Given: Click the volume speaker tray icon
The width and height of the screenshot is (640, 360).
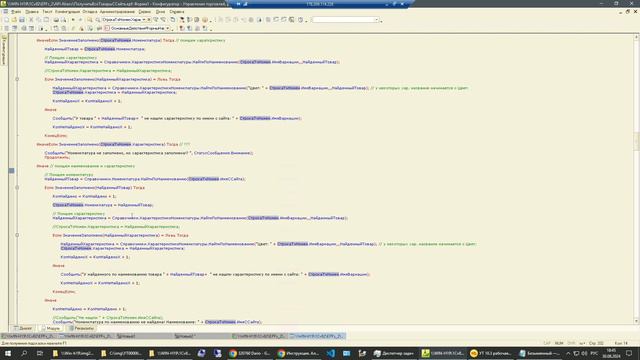Looking at the screenshot, I should pyautogui.click(x=584, y=353).
